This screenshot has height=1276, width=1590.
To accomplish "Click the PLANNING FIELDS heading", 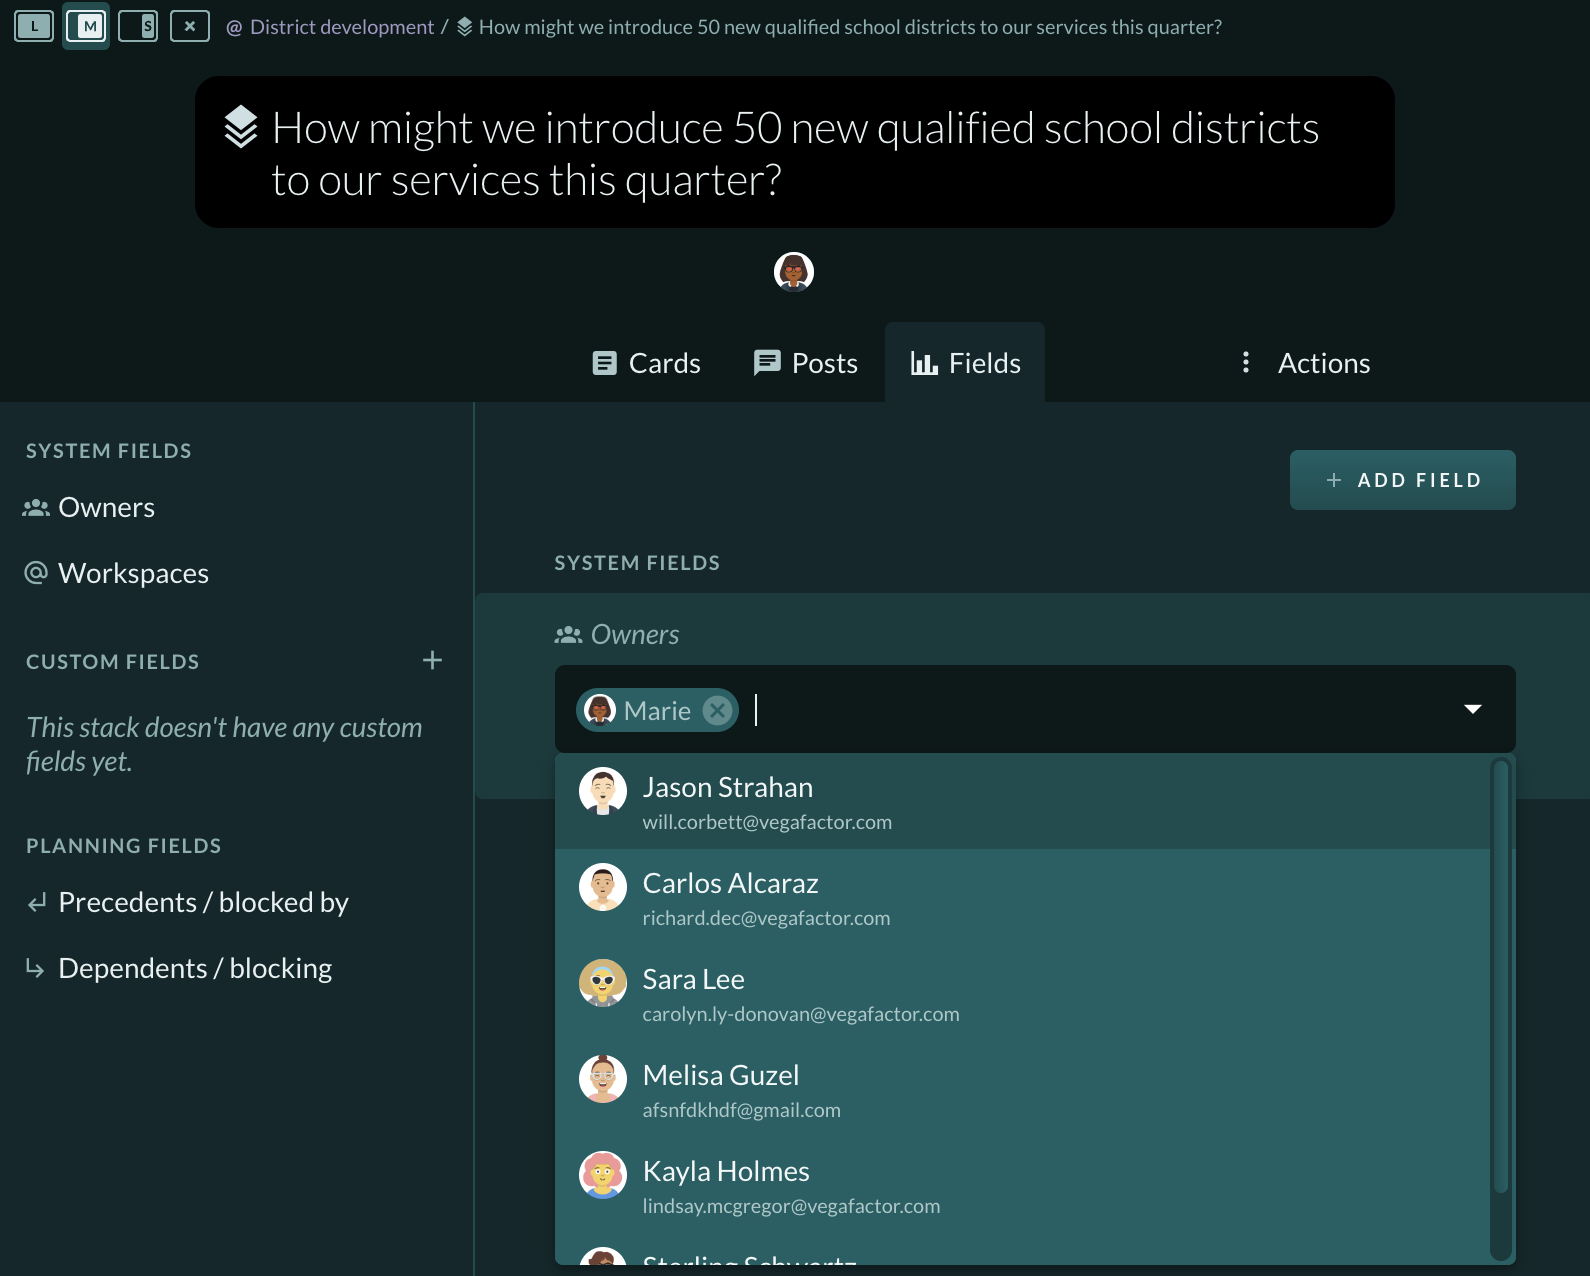I will click(124, 846).
